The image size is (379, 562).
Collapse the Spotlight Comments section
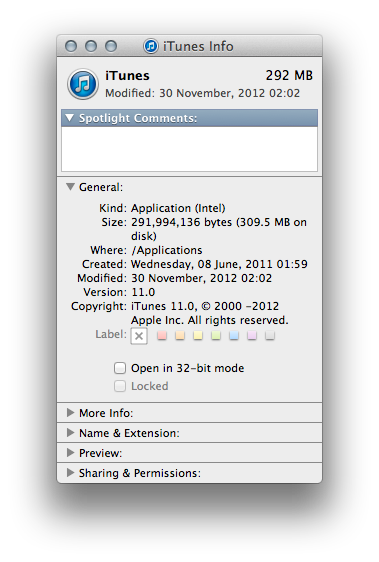tap(70, 118)
